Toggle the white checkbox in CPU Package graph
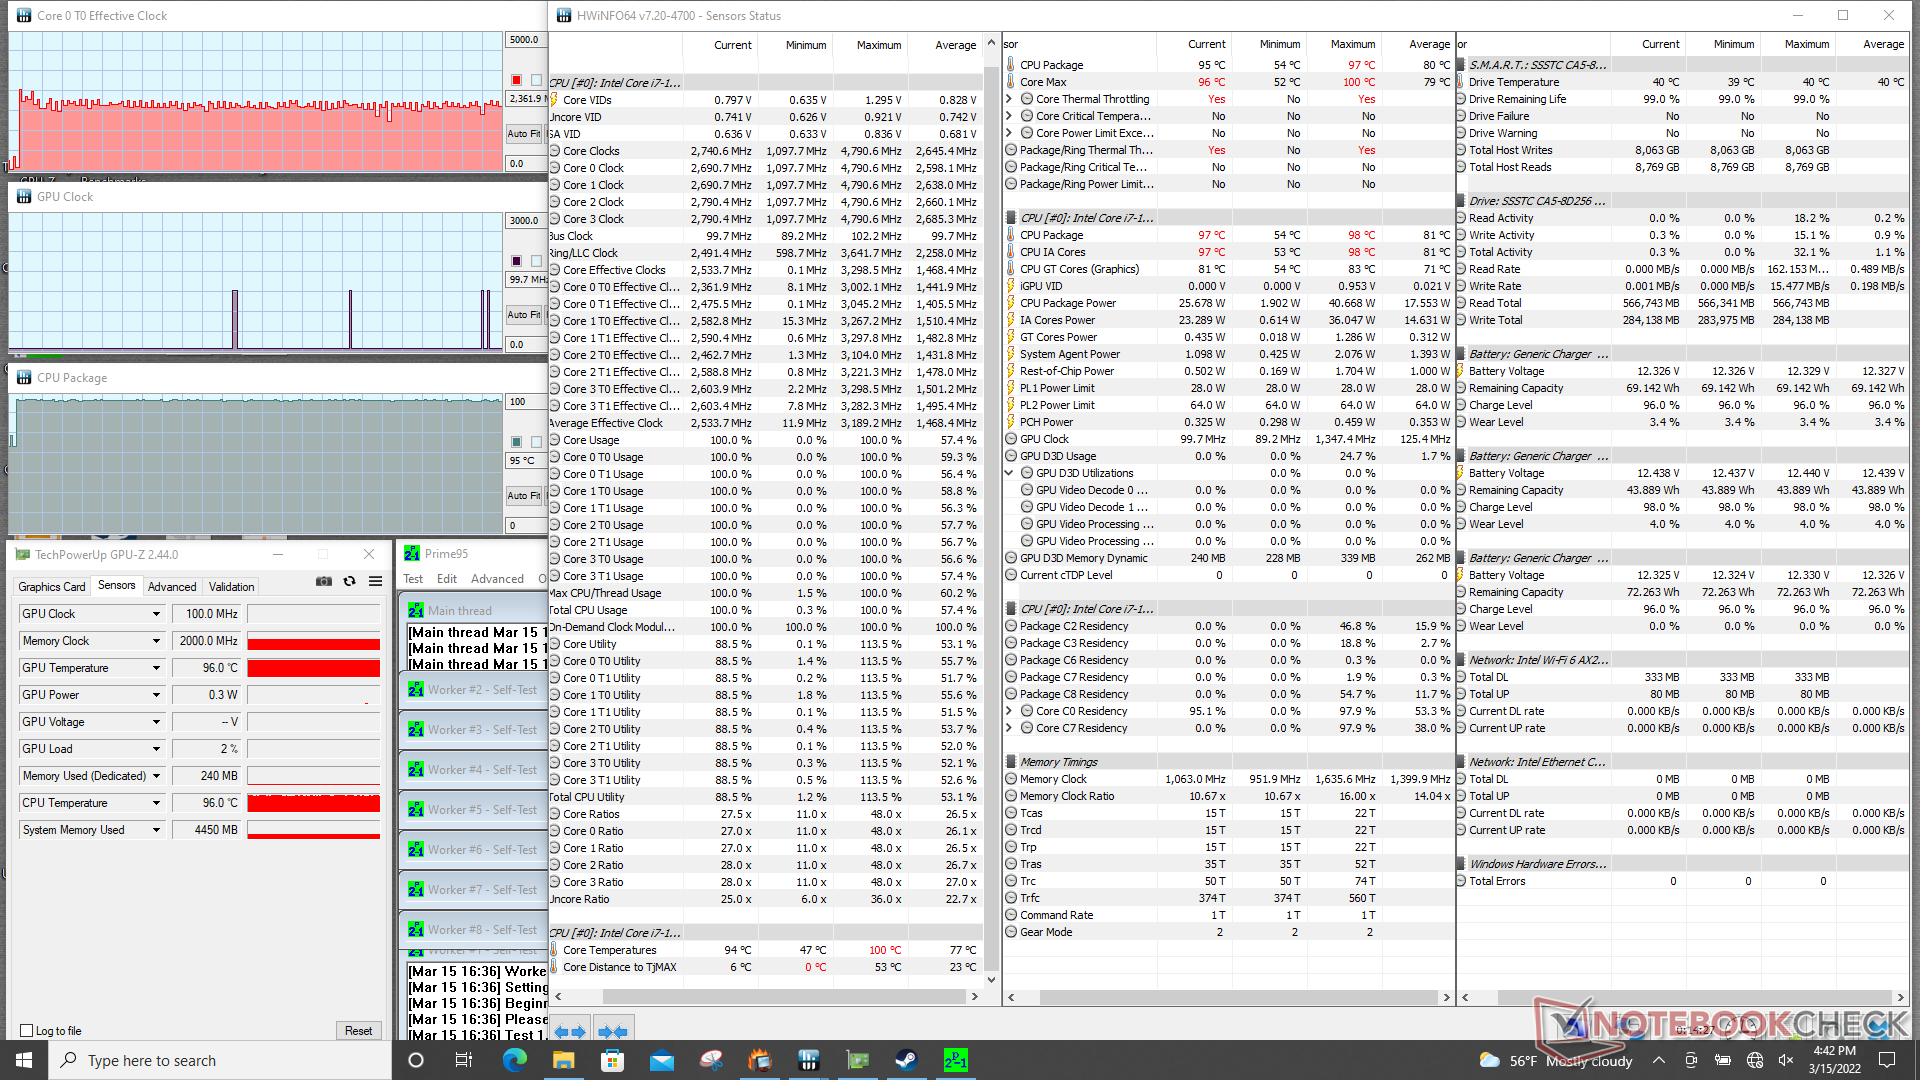The image size is (1920, 1080). pyautogui.click(x=537, y=442)
